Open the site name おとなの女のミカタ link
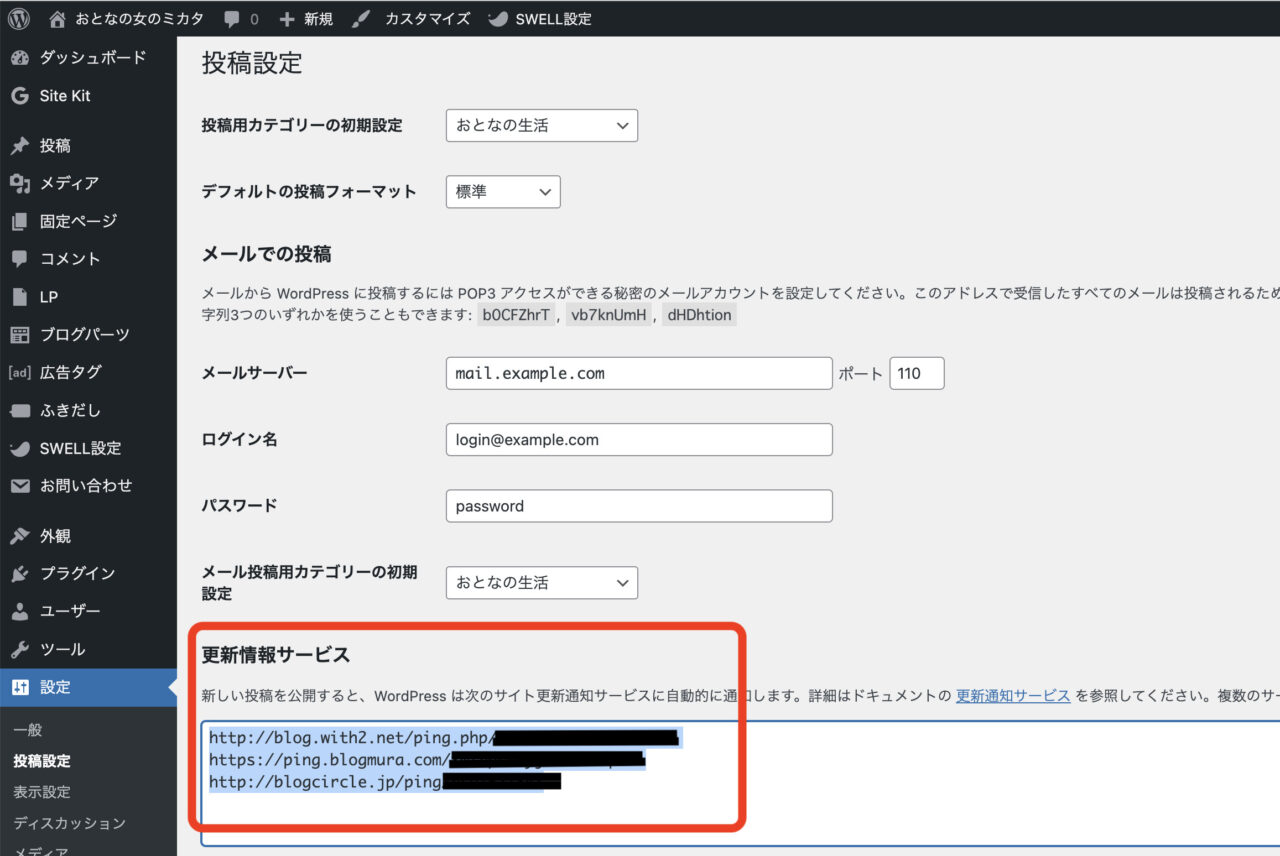The height and width of the screenshot is (856, 1280). (x=140, y=19)
